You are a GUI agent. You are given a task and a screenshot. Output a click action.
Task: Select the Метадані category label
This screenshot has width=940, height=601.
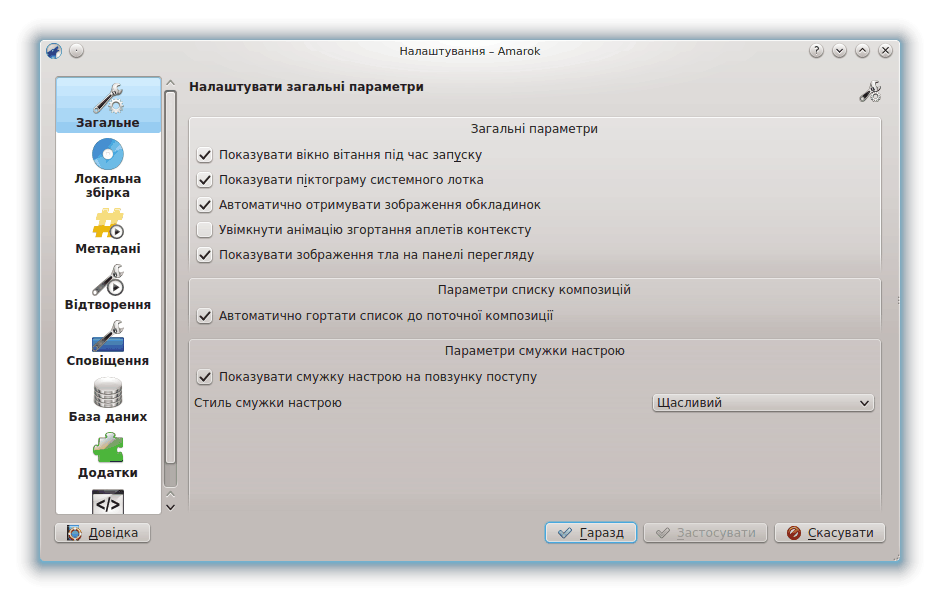108,249
